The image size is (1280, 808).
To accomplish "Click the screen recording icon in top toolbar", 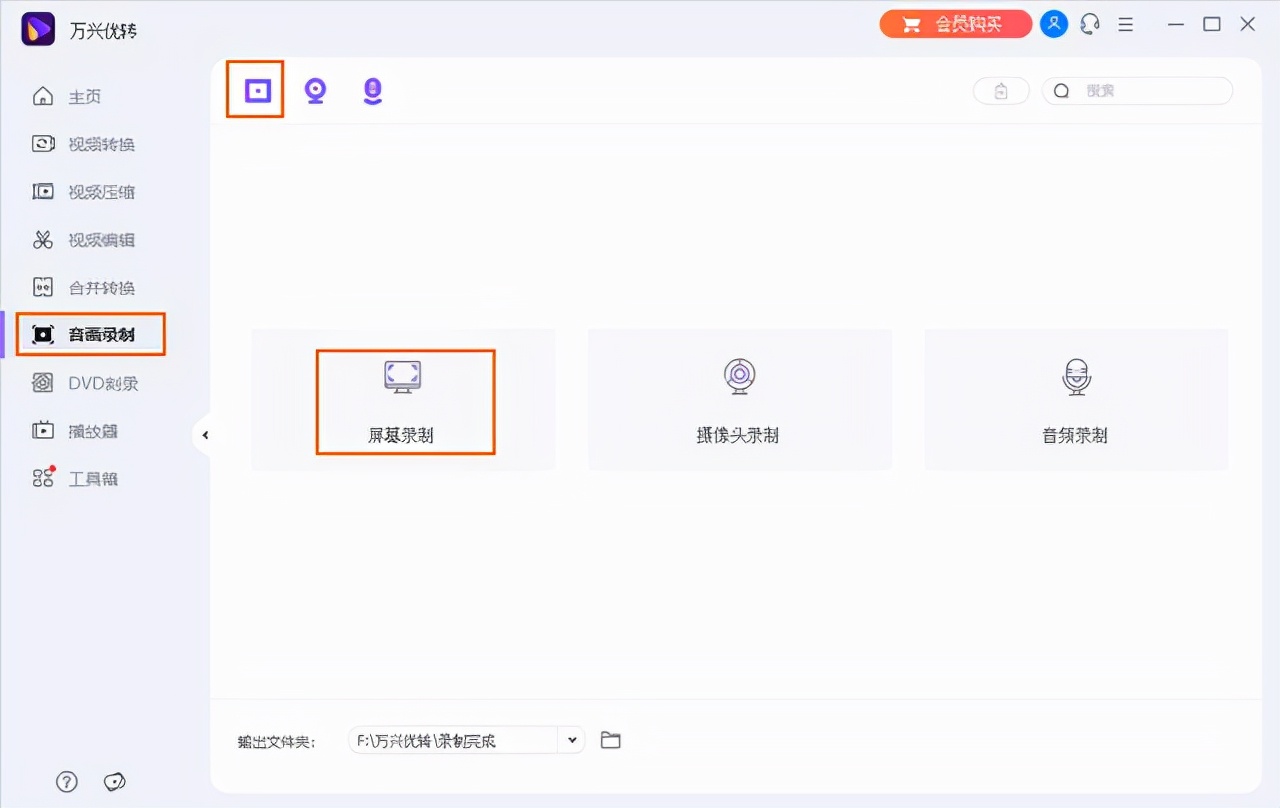I will click(x=254, y=89).
